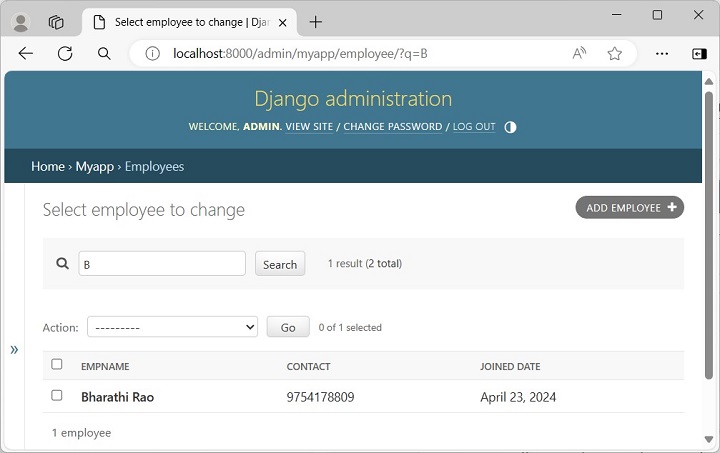Expand the navigation sidebar chevrons

[x=14, y=349]
